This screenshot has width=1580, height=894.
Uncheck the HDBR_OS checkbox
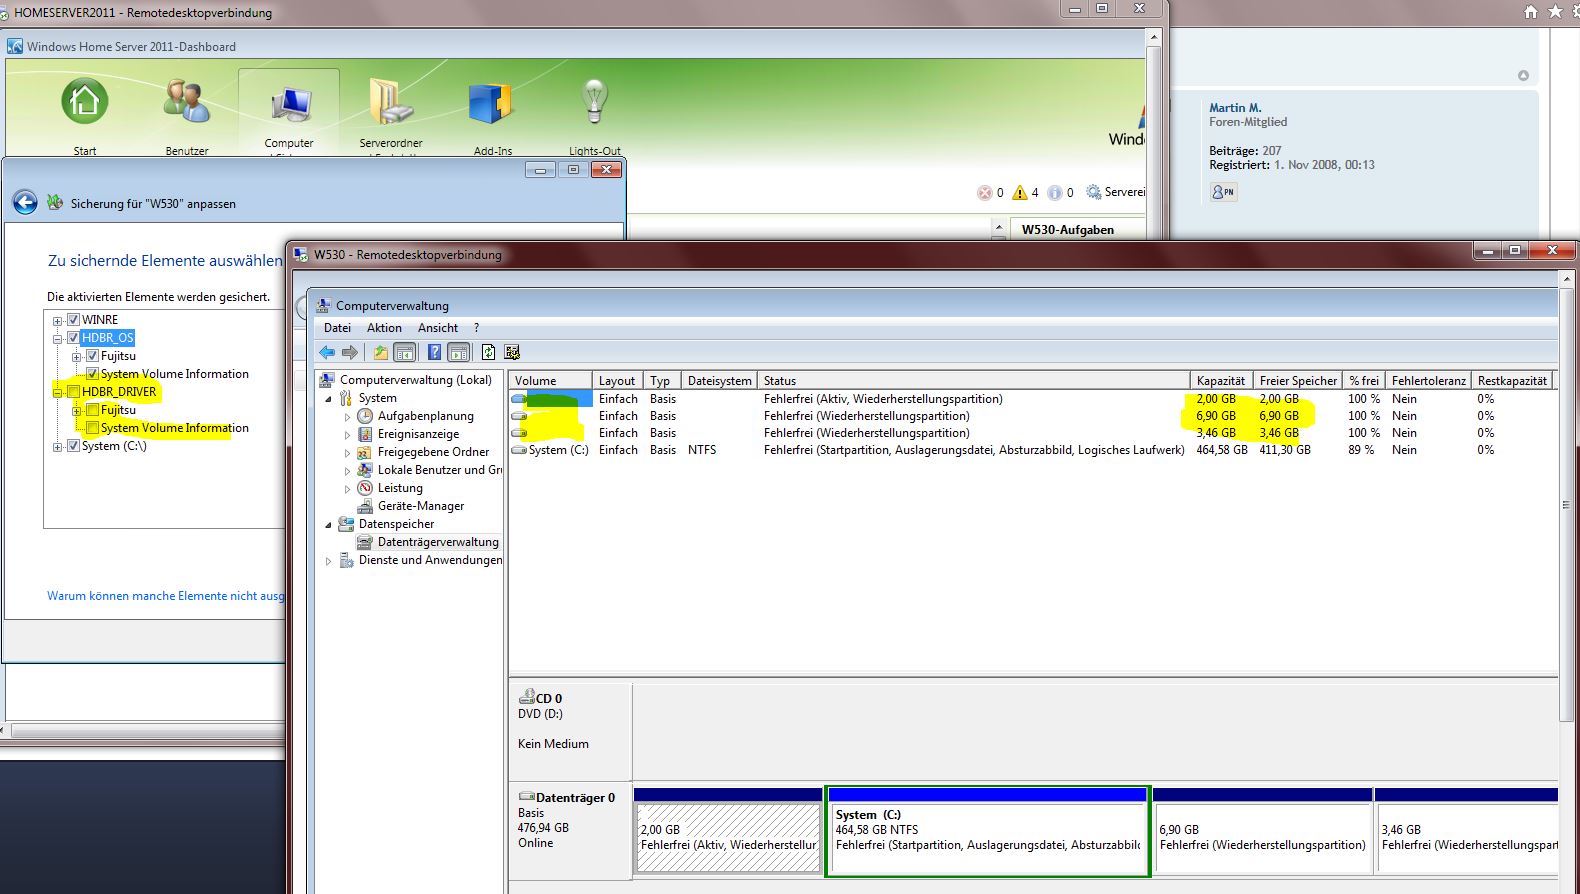73,338
